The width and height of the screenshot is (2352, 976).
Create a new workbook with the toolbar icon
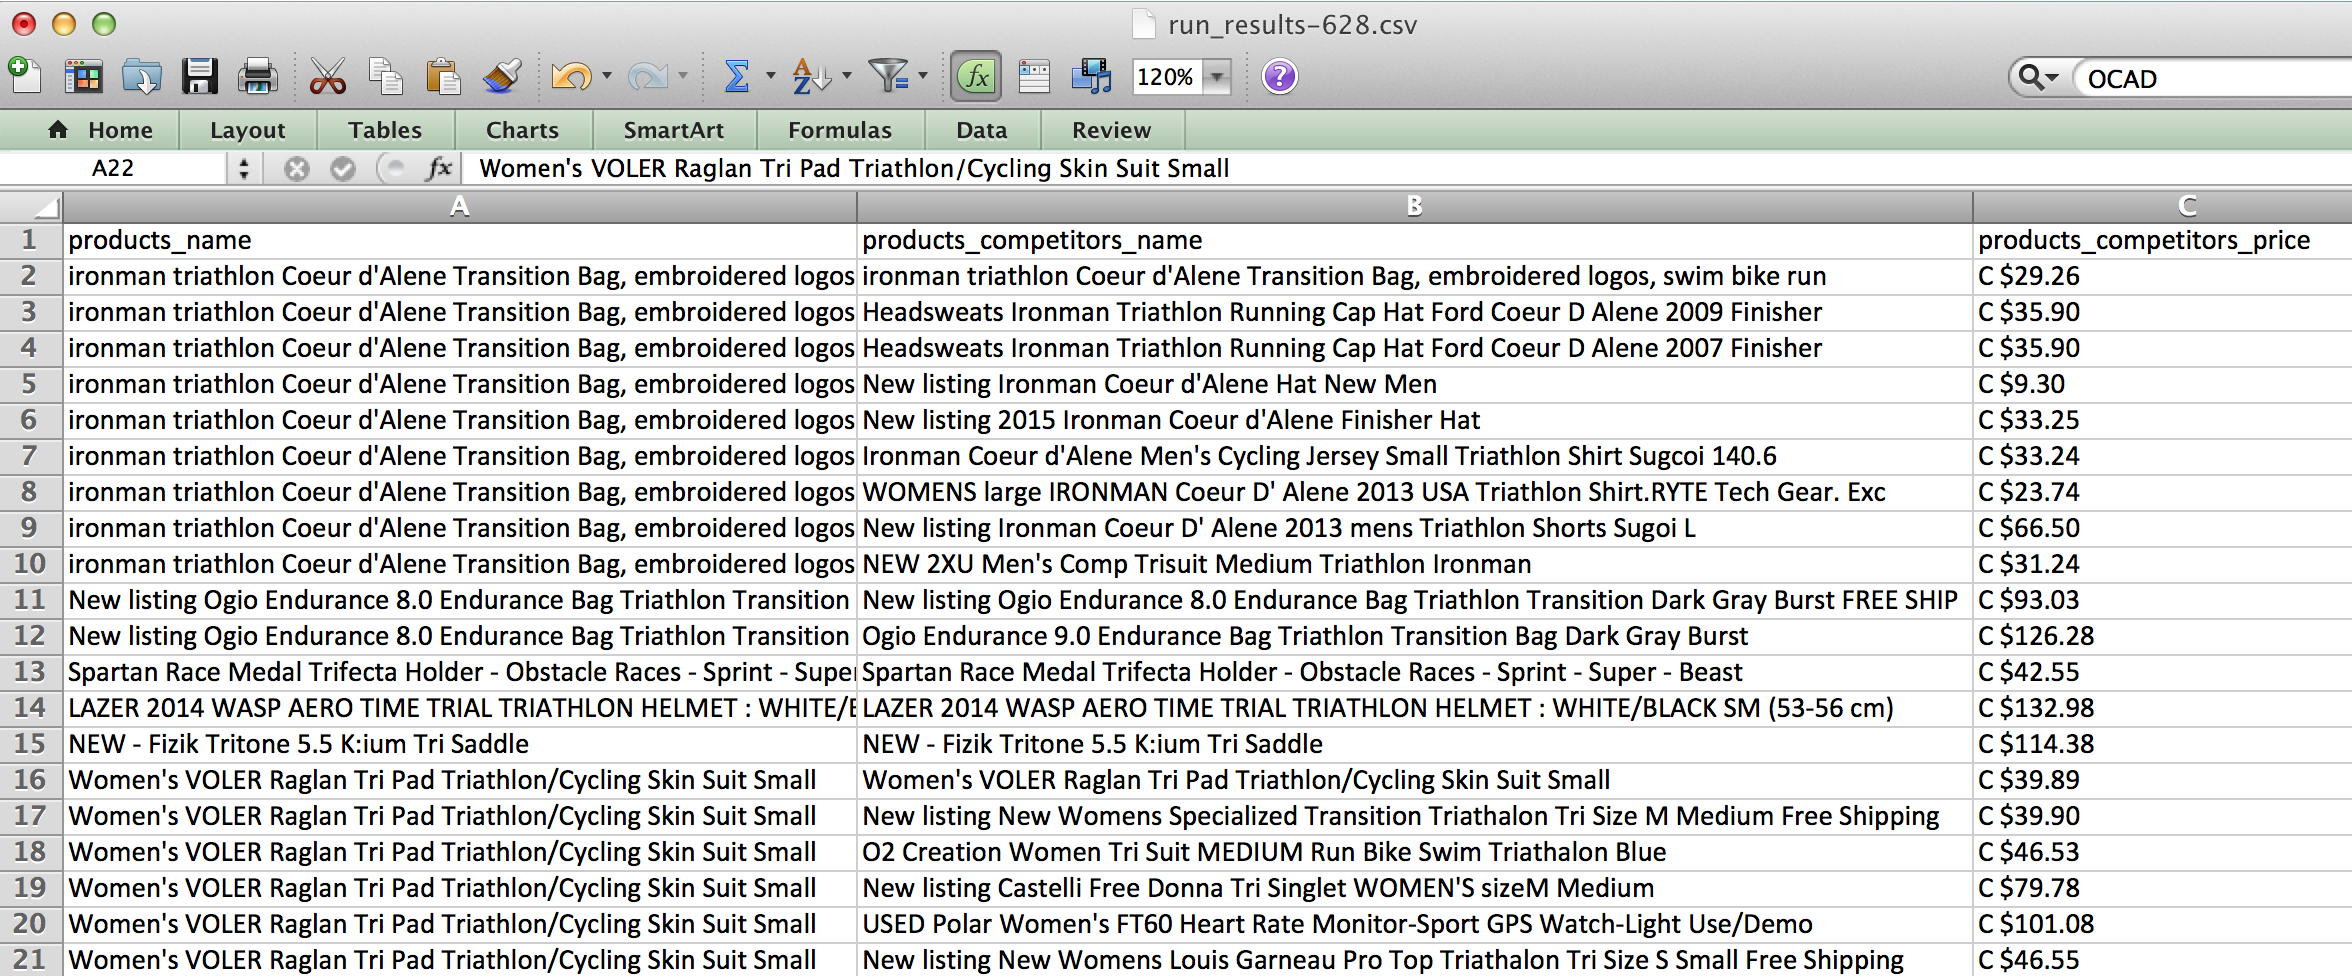coord(24,76)
